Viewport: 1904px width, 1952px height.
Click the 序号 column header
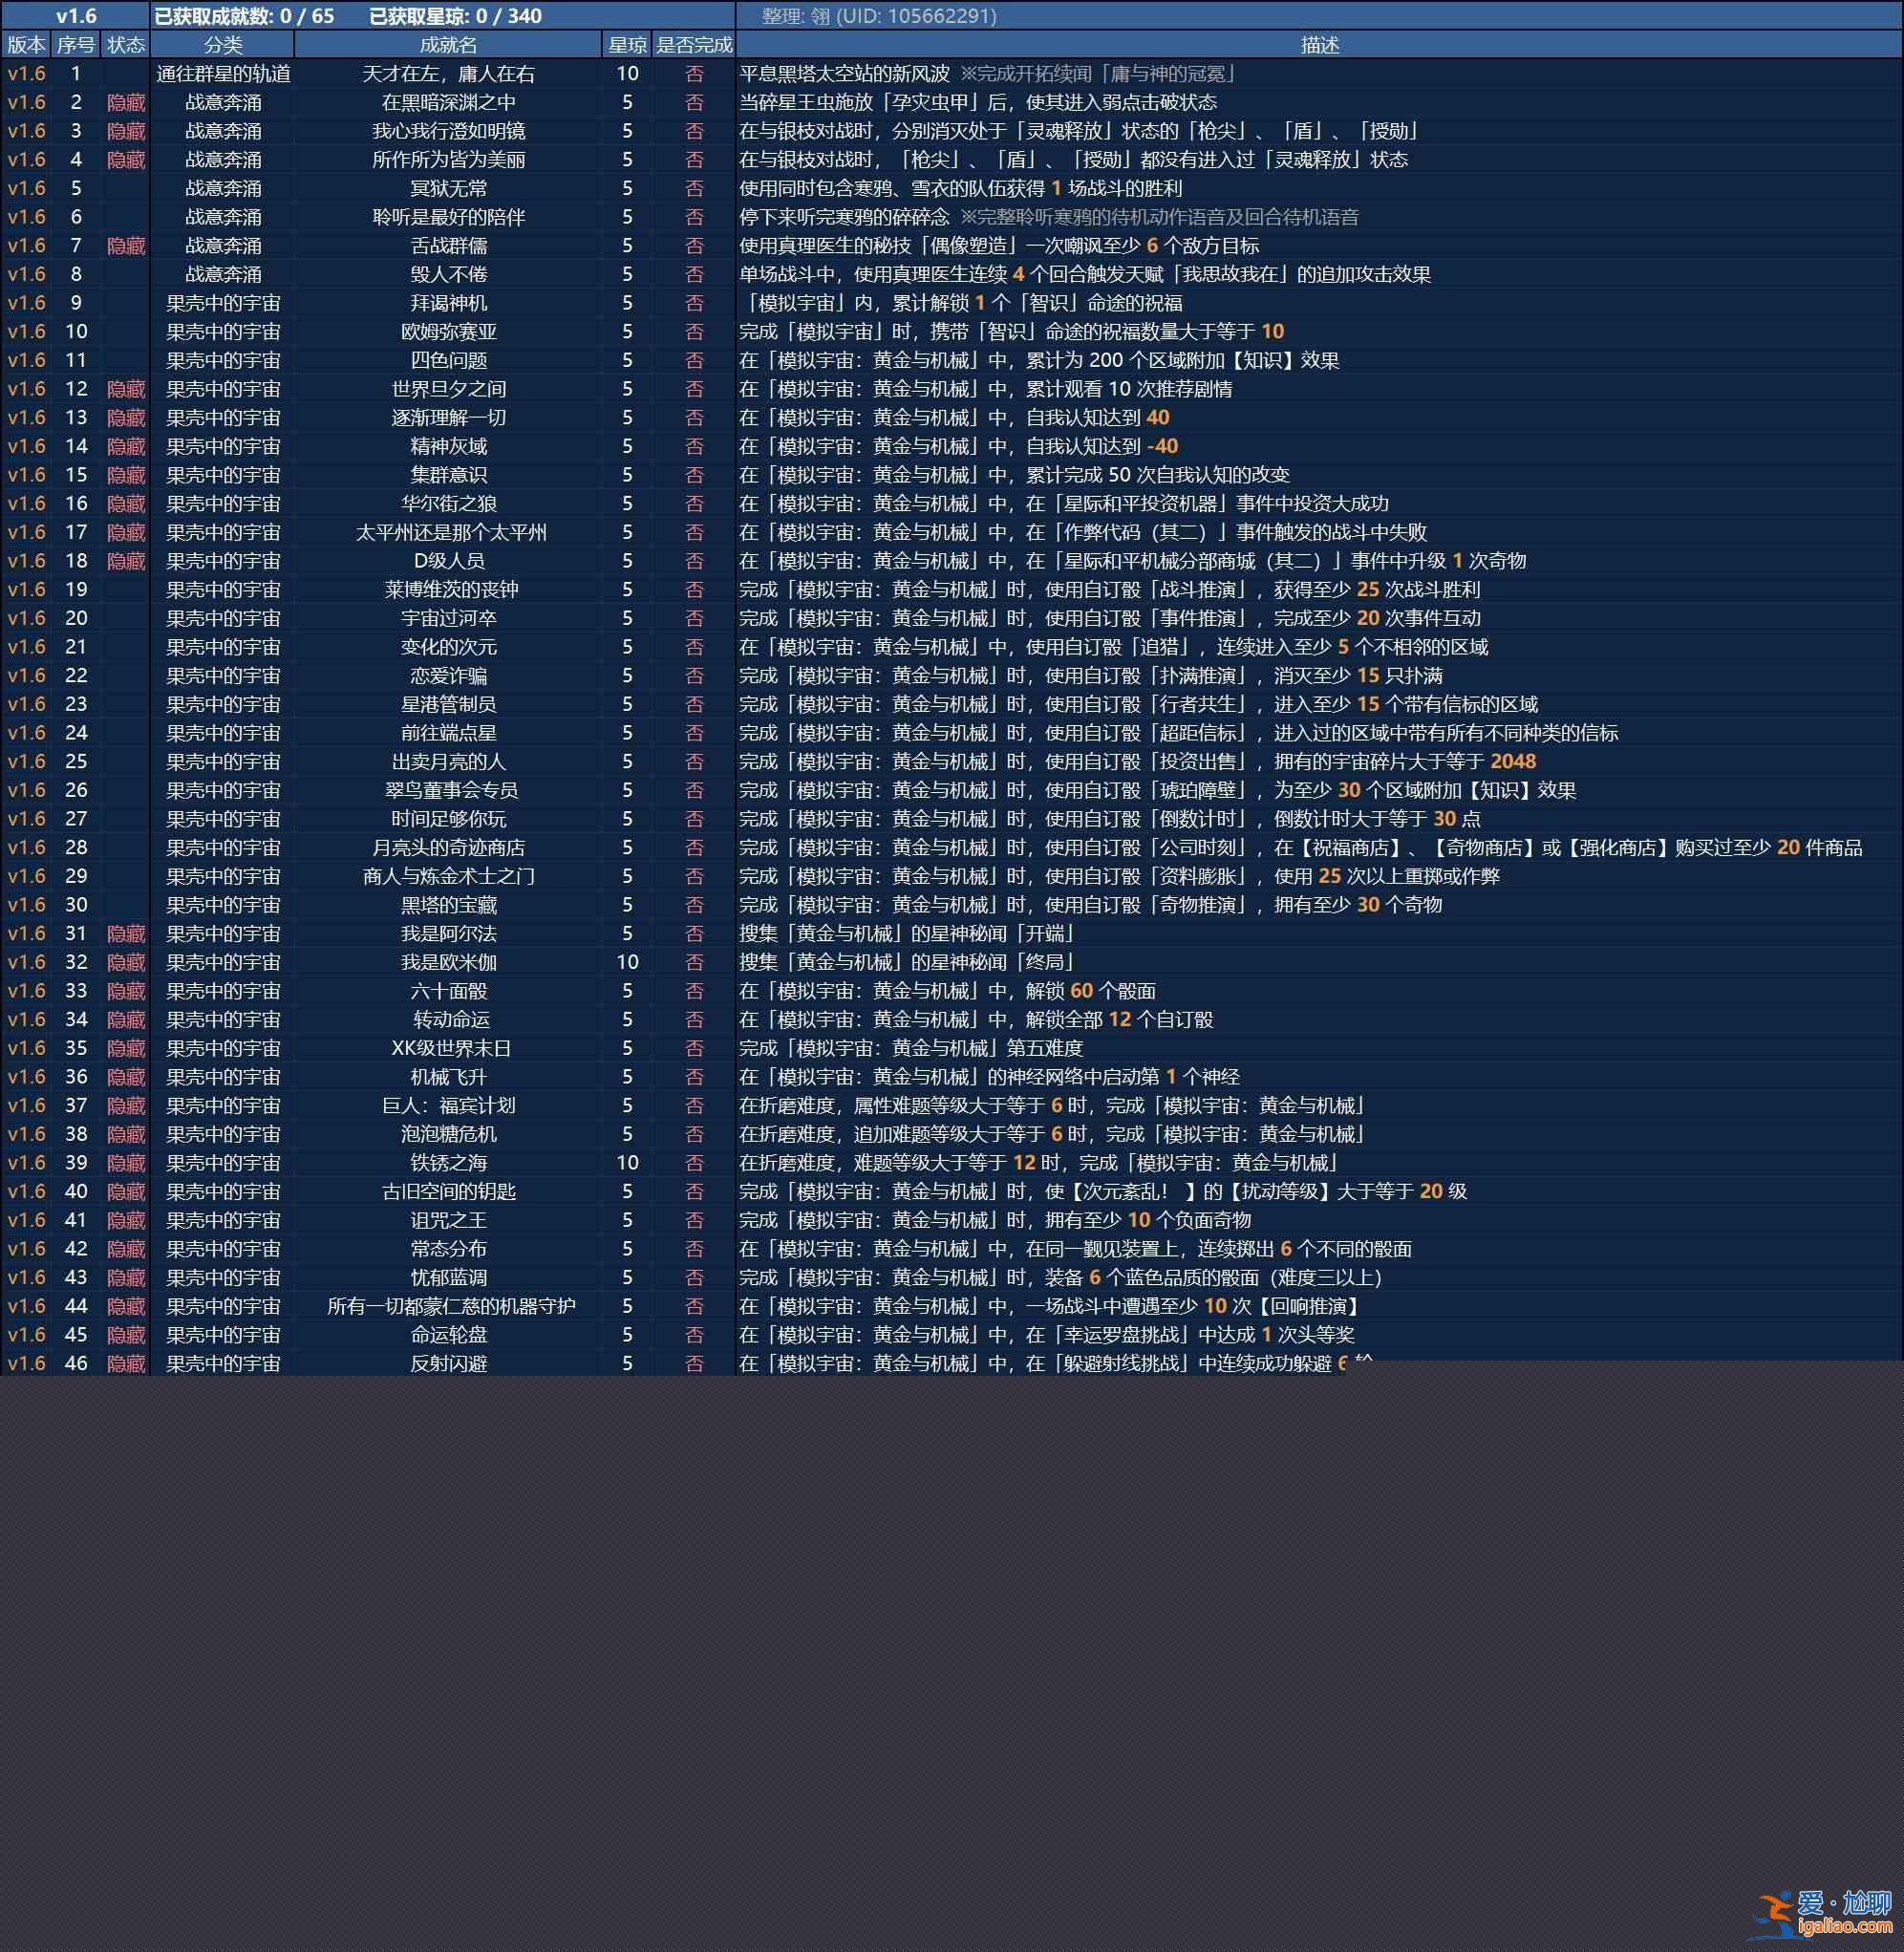(x=76, y=45)
